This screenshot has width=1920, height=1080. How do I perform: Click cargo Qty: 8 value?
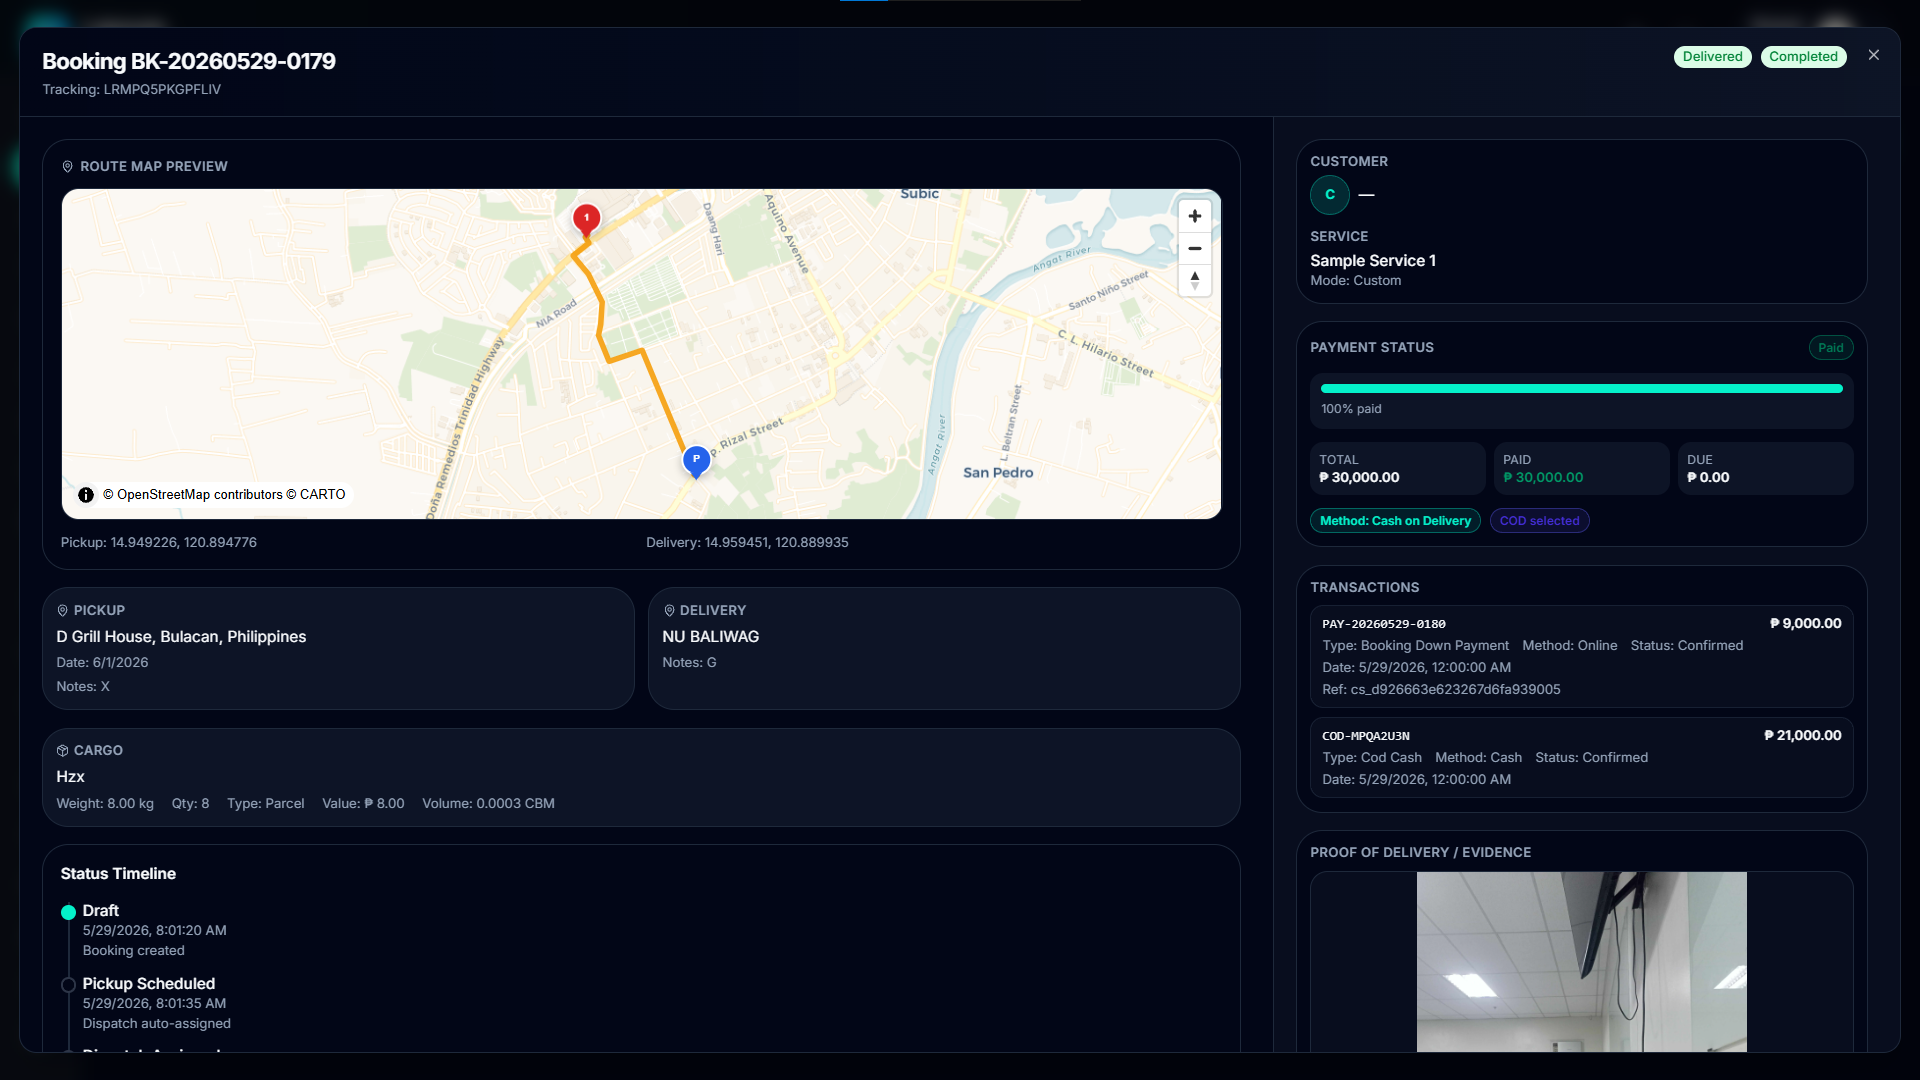point(190,804)
